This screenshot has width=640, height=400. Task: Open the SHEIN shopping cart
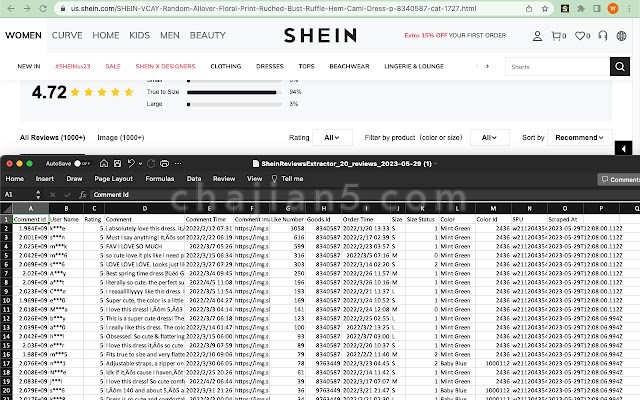(x=558, y=36)
